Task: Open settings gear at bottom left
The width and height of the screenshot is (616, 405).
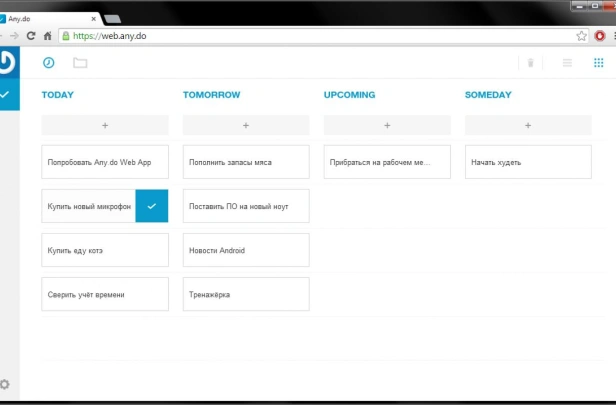Action: point(5,384)
